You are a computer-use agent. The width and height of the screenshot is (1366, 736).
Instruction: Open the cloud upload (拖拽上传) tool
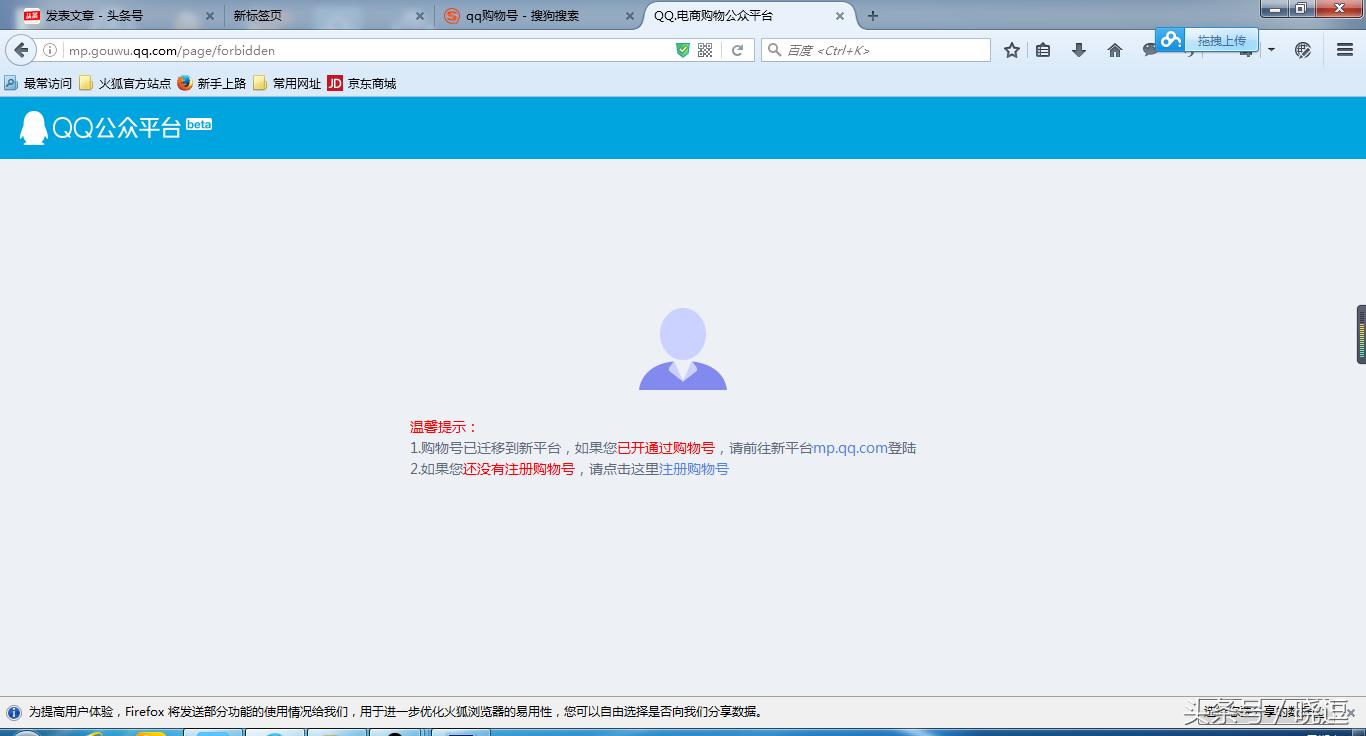click(x=1170, y=40)
